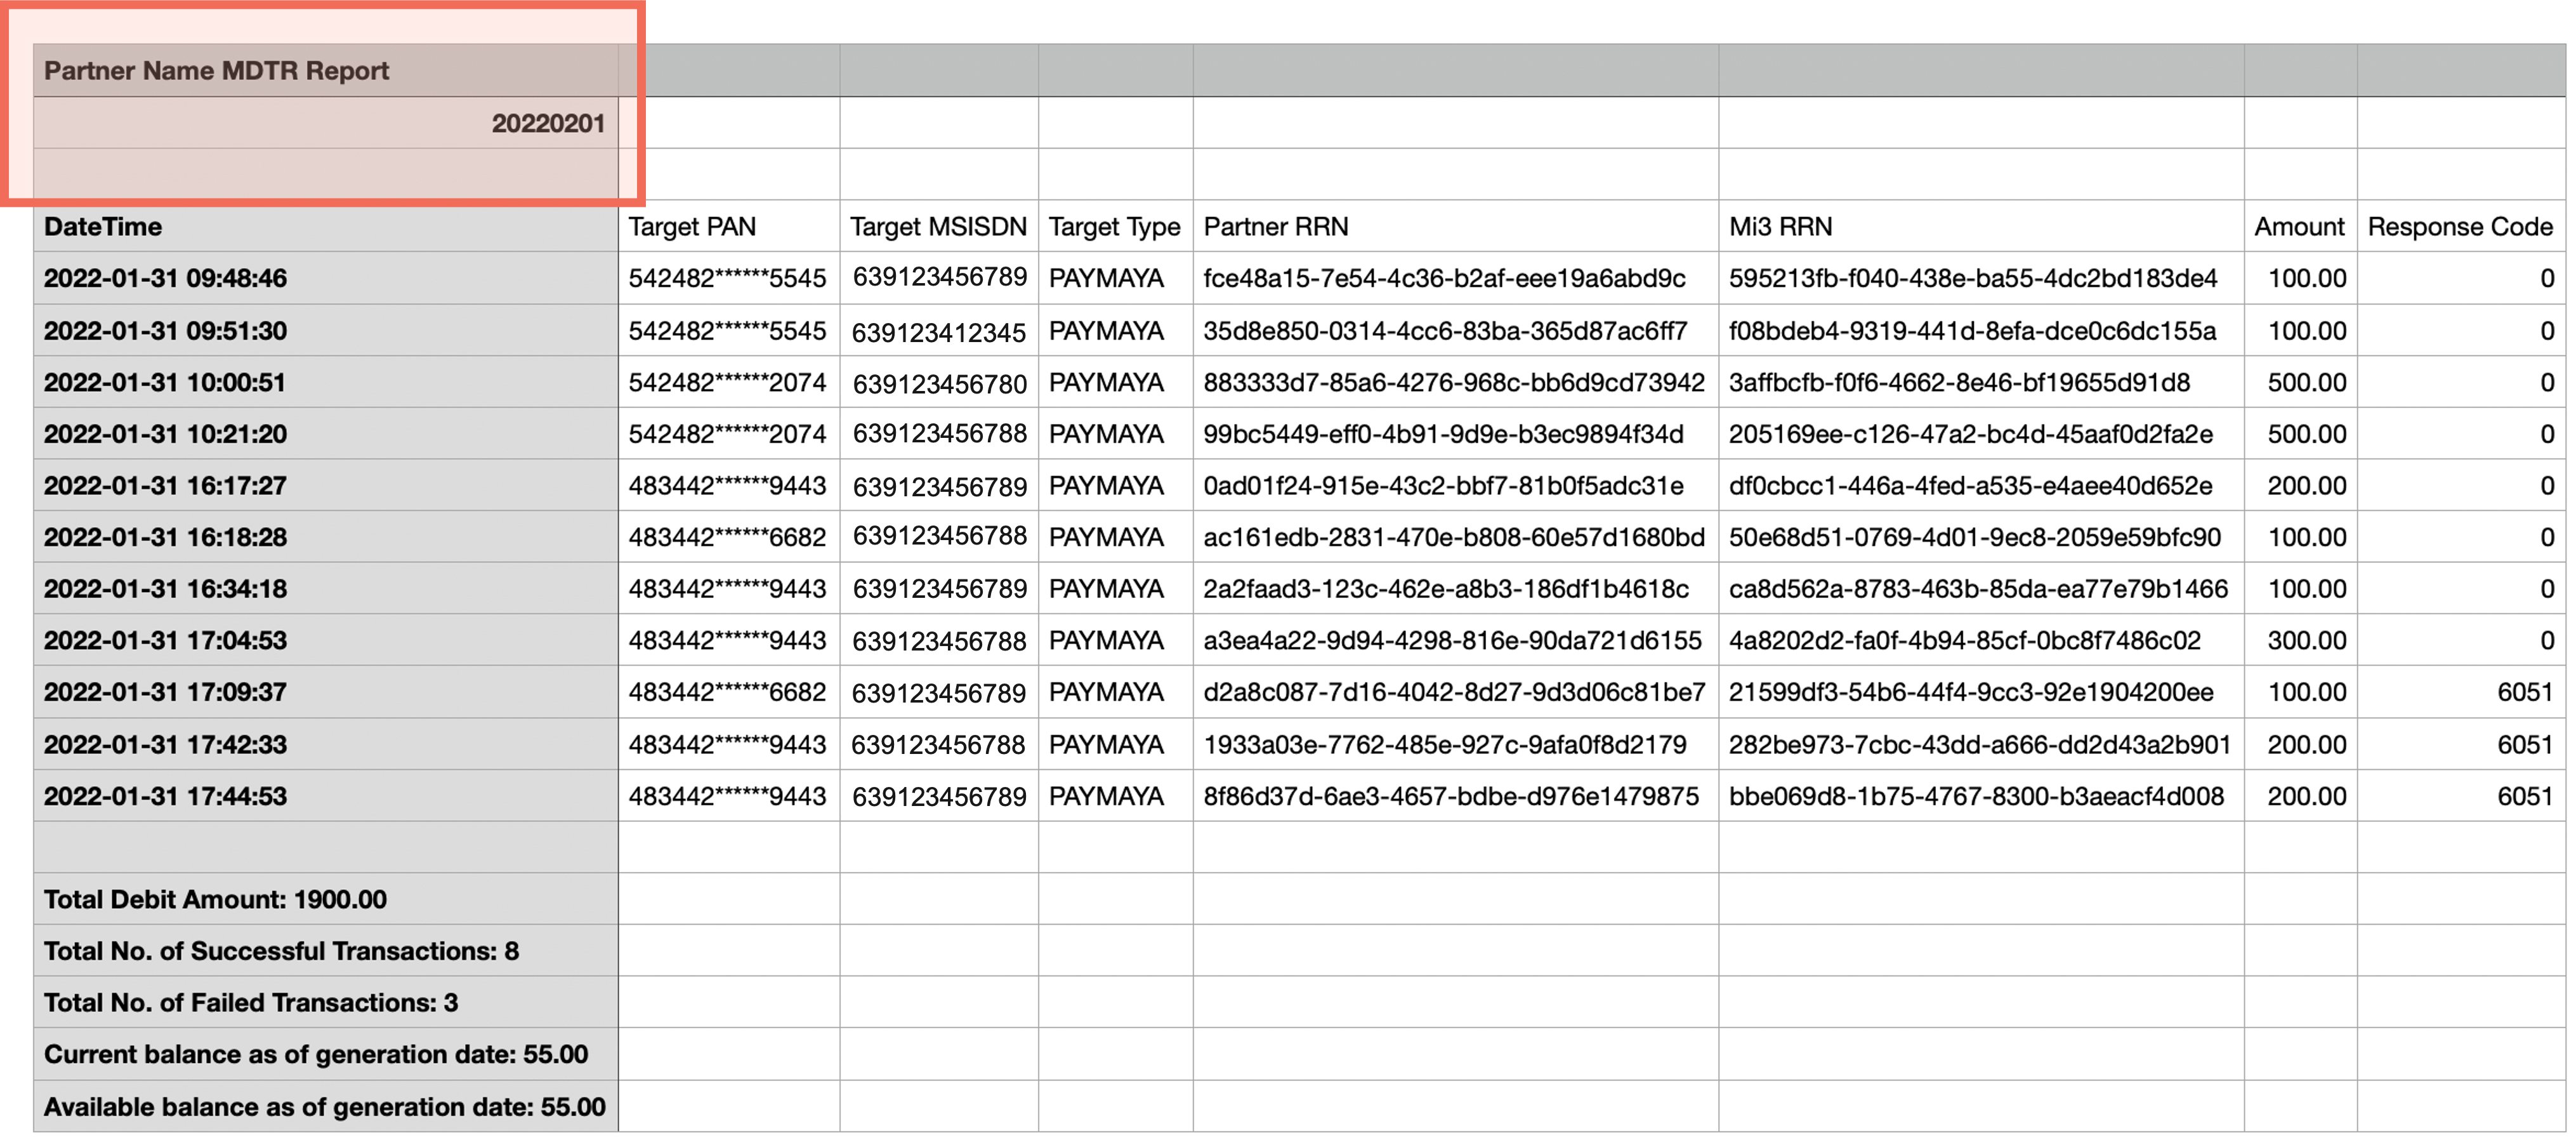Select the 20220201 date cell

[x=547, y=124]
